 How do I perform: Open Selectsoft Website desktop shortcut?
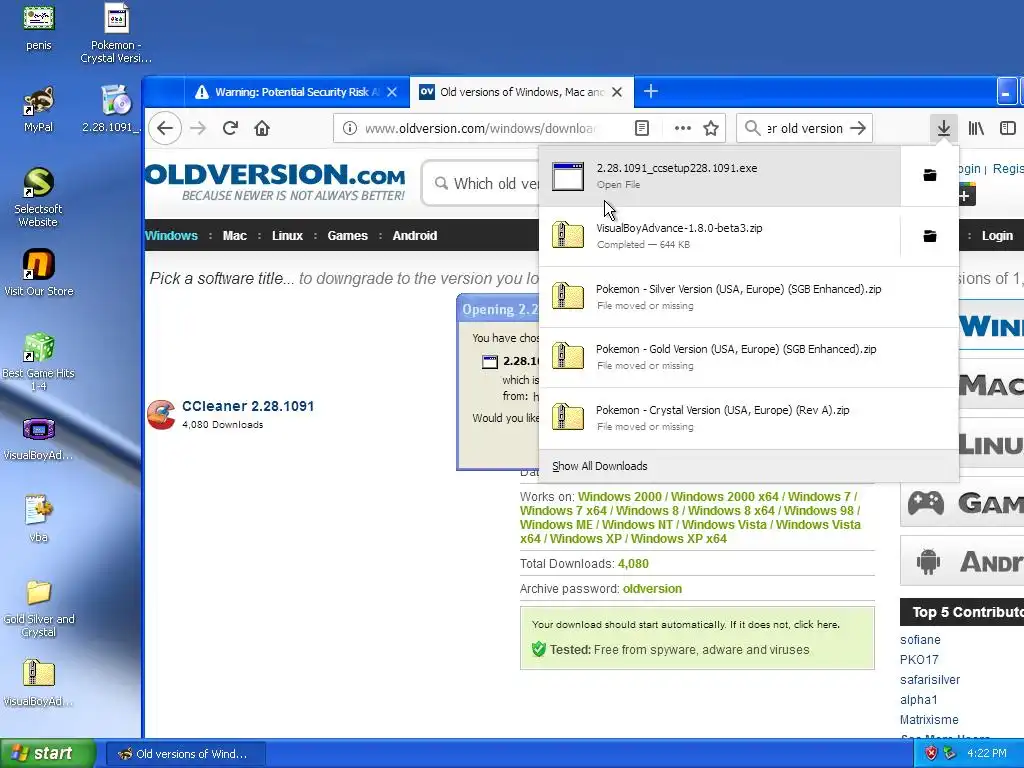pyautogui.click(x=39, y=197)
